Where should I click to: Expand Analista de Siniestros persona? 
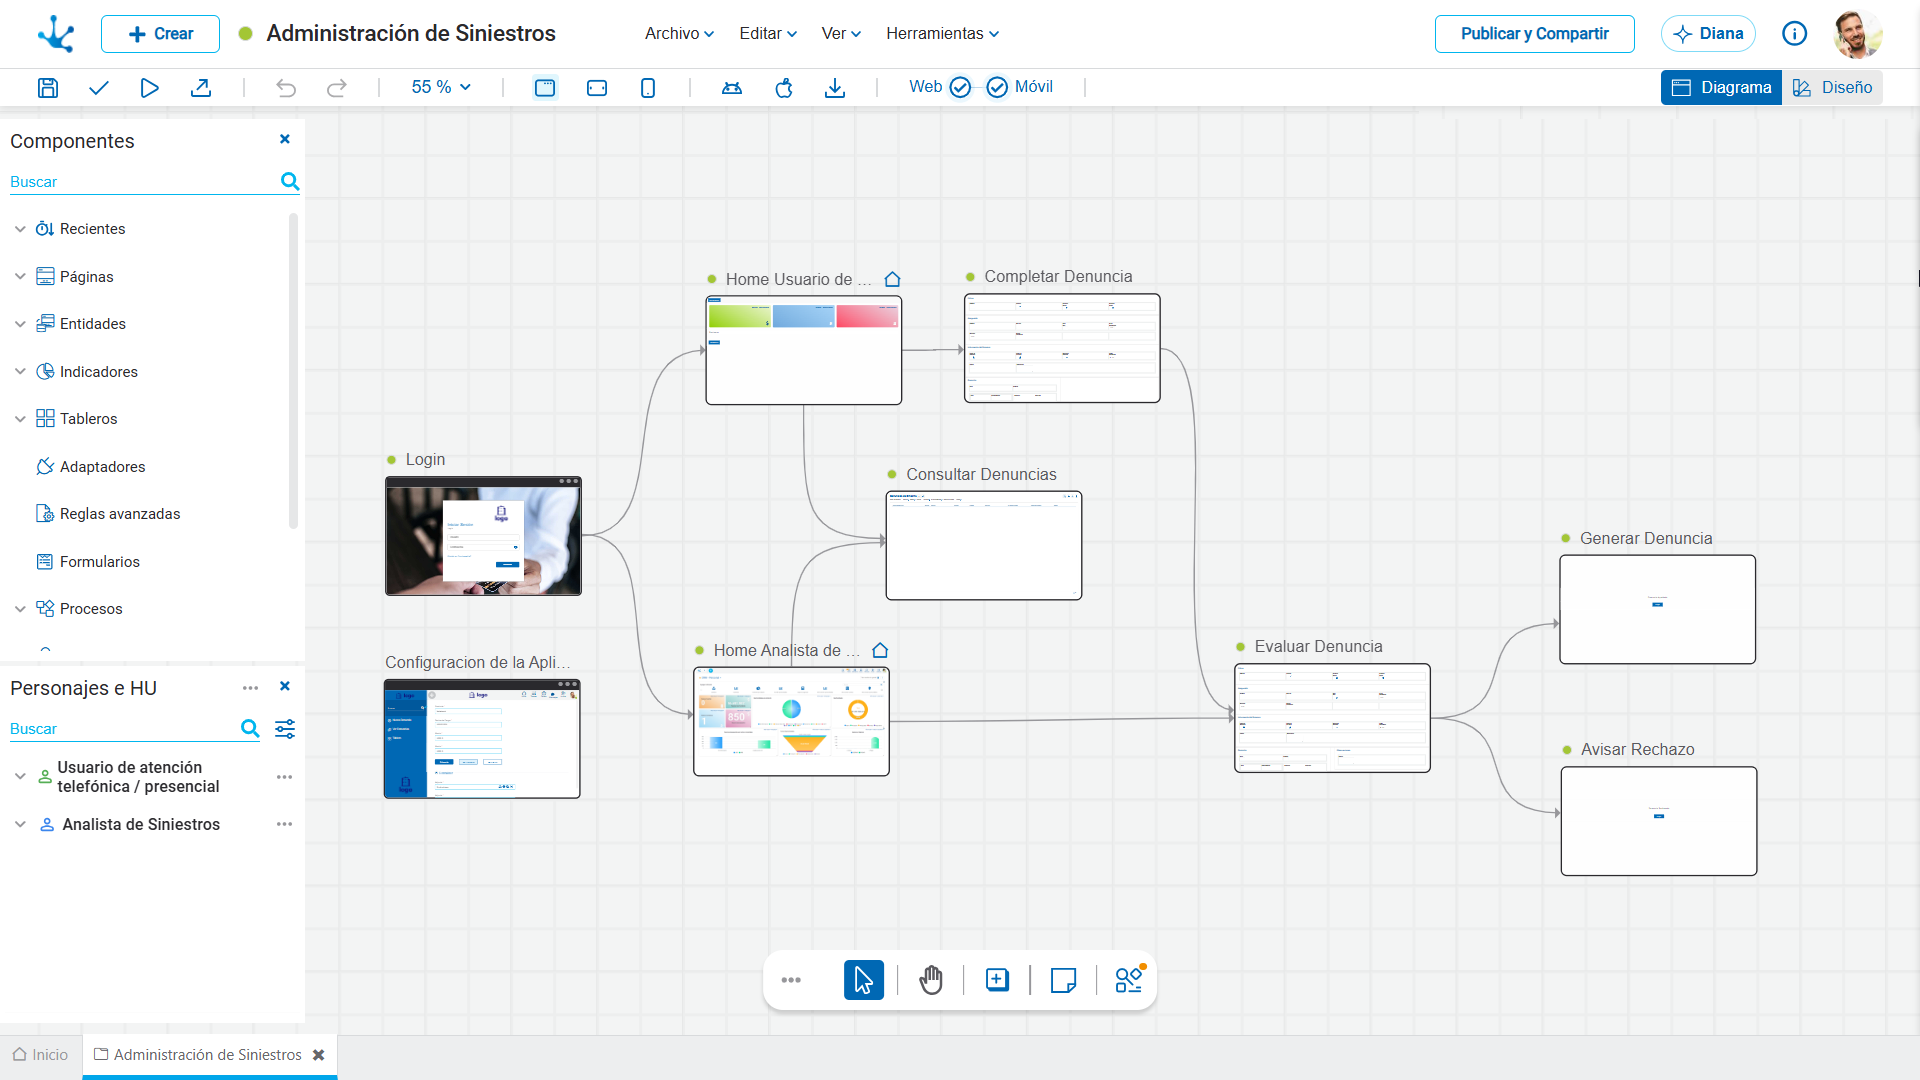(x=20, y=825)
